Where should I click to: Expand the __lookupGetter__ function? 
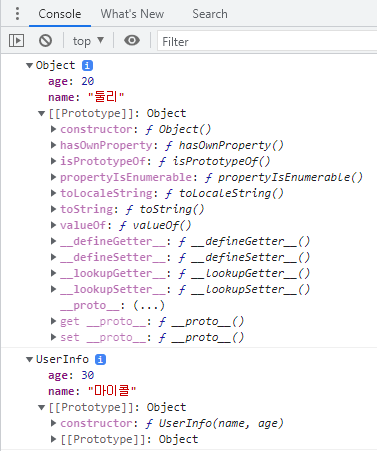53,273
